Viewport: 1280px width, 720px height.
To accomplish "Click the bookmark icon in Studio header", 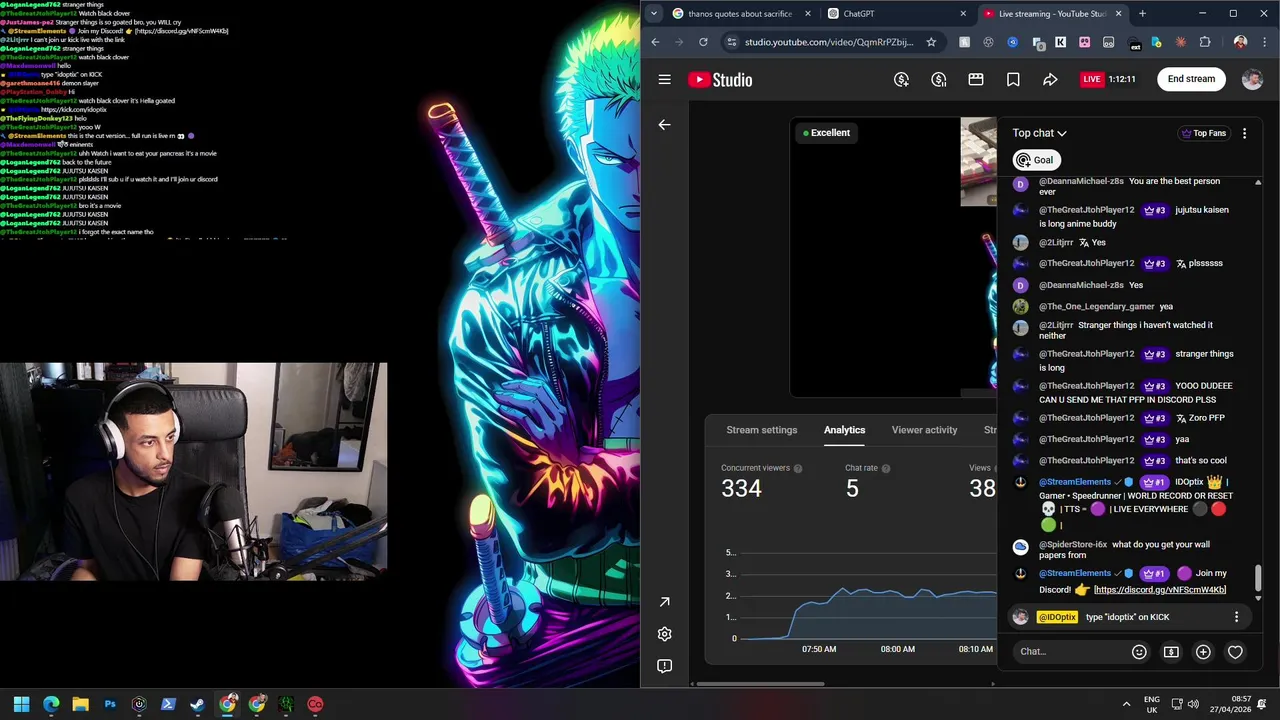I will coord(1013,79).
